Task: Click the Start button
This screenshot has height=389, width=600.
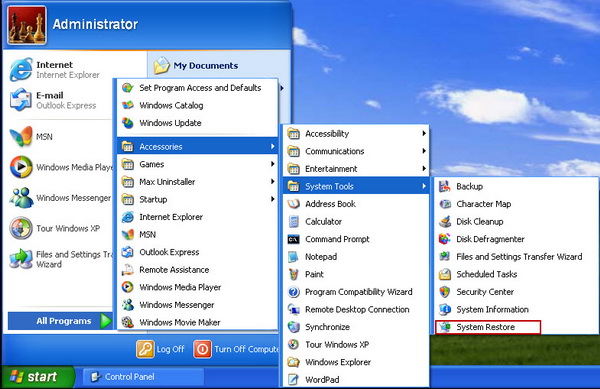Action: pos(38,377)
